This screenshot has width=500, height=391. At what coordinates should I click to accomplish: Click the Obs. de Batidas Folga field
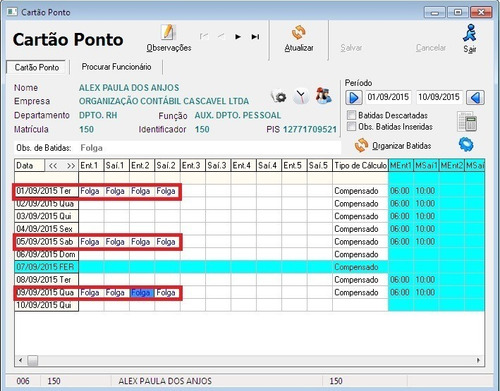179,148
